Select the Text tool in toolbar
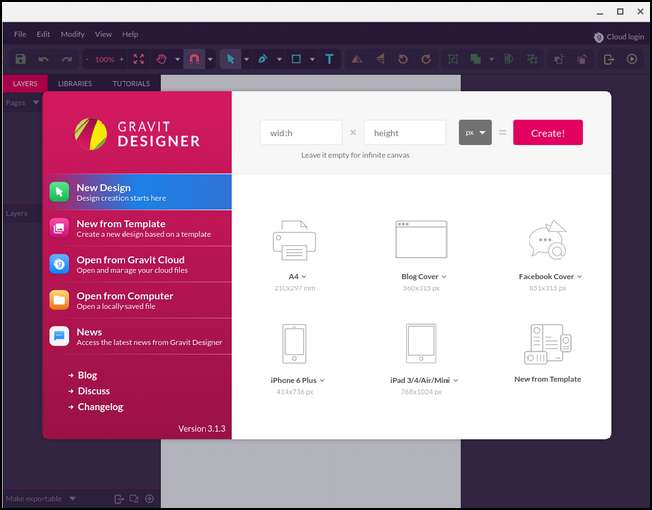 pos(329,59)
